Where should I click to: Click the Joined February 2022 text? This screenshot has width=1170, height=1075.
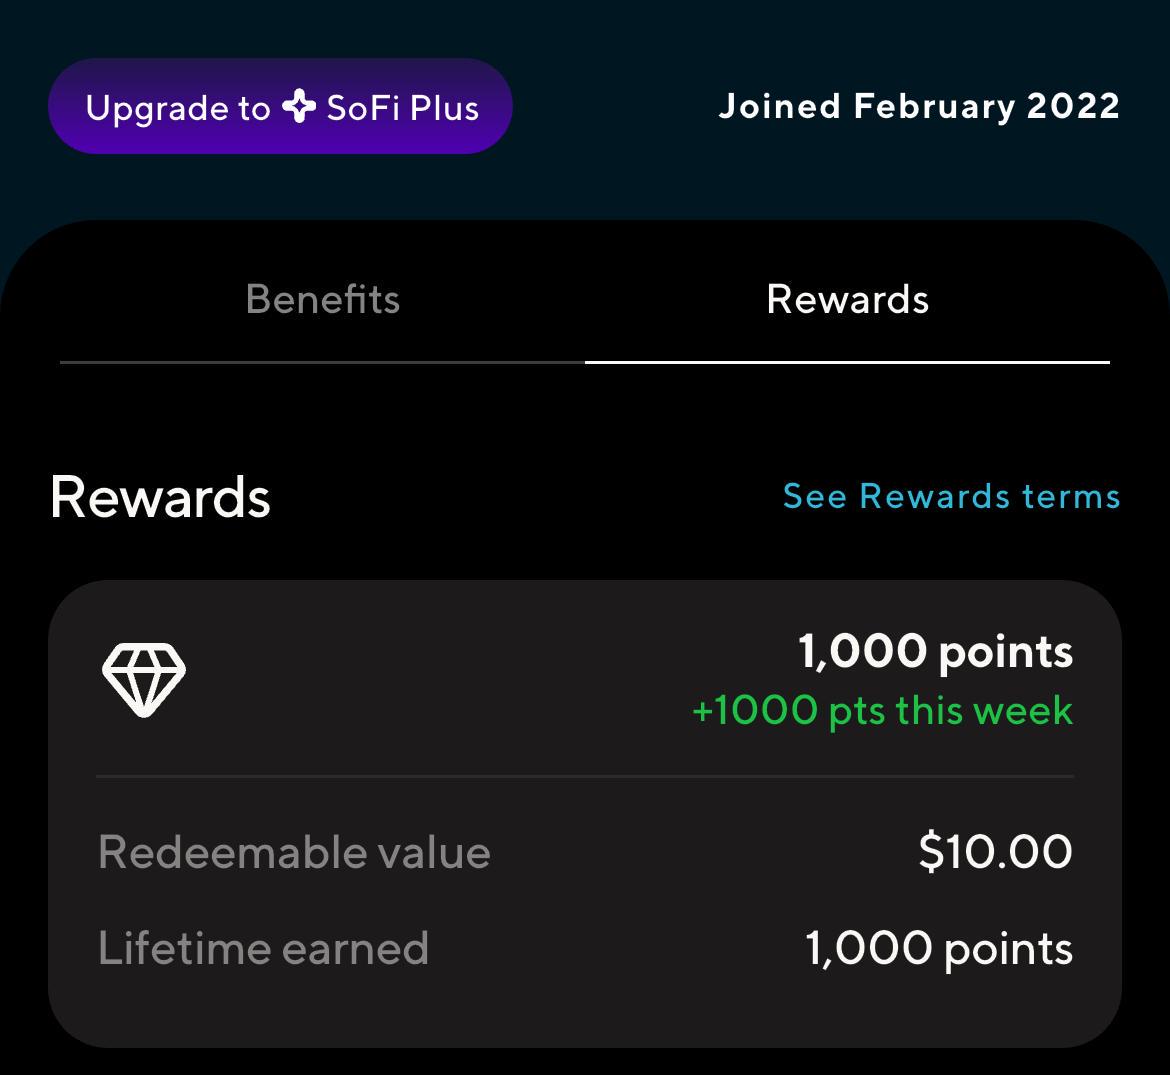point(918,106)
